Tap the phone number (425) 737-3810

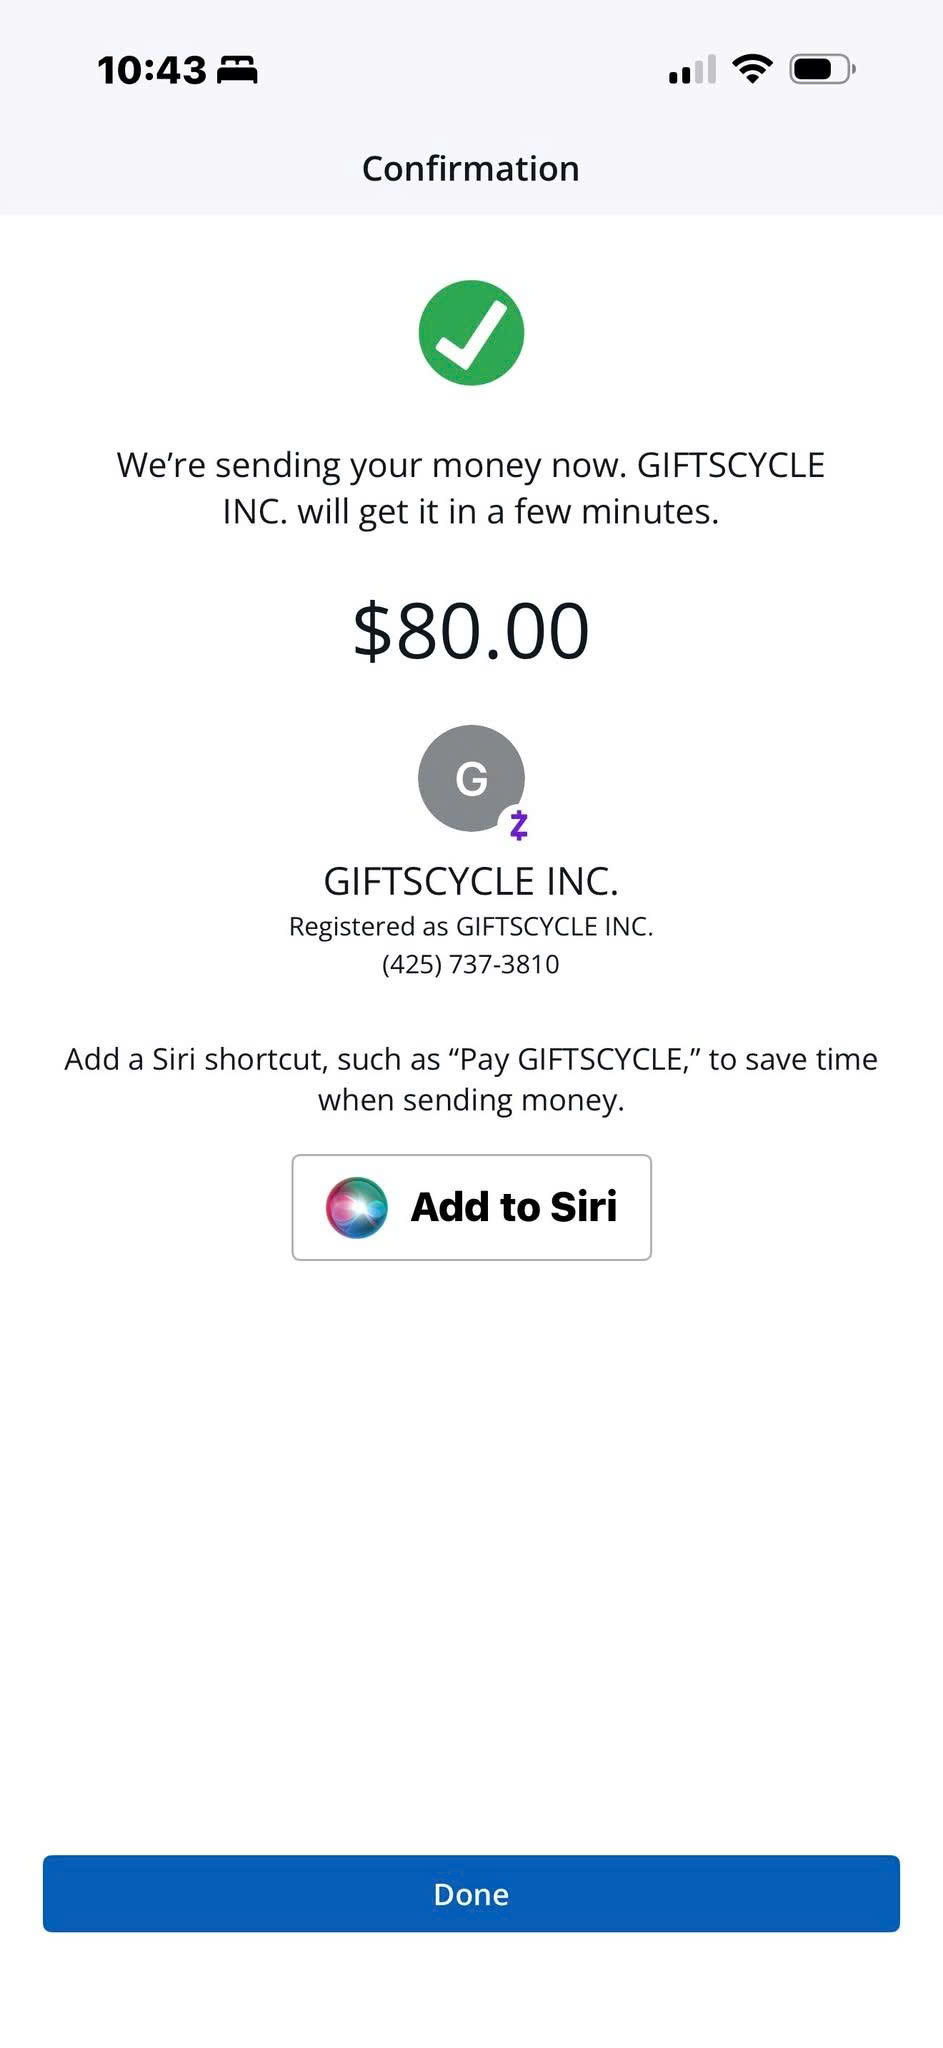coord(471,964)
